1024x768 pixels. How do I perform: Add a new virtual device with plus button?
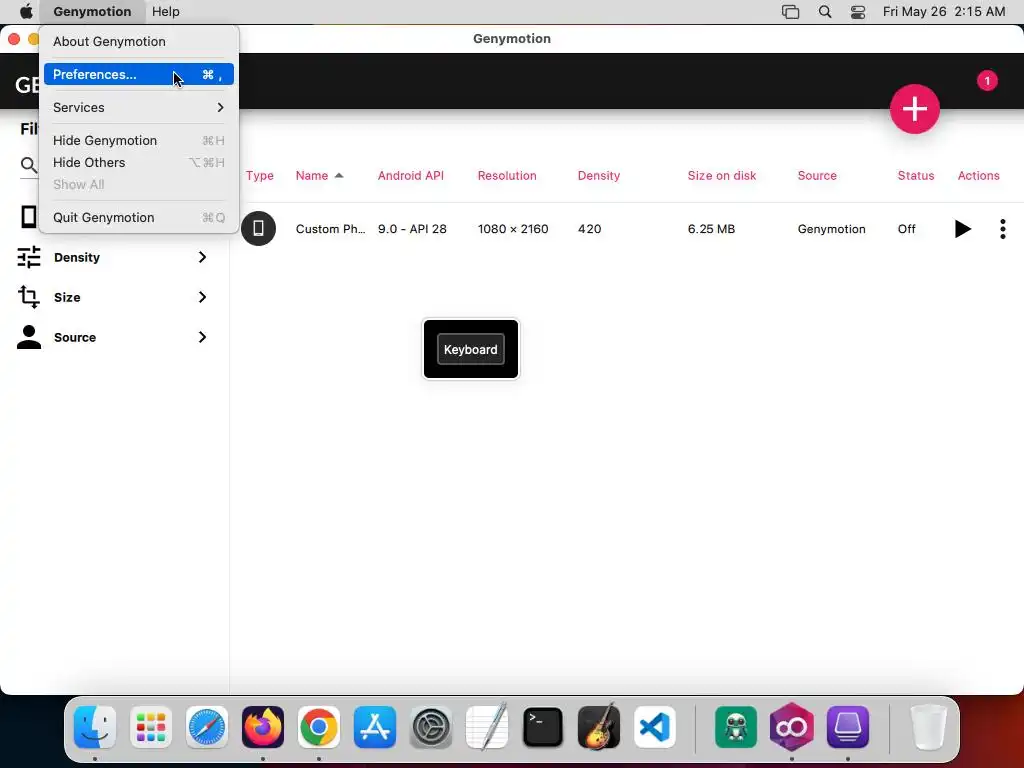point(914,108)
